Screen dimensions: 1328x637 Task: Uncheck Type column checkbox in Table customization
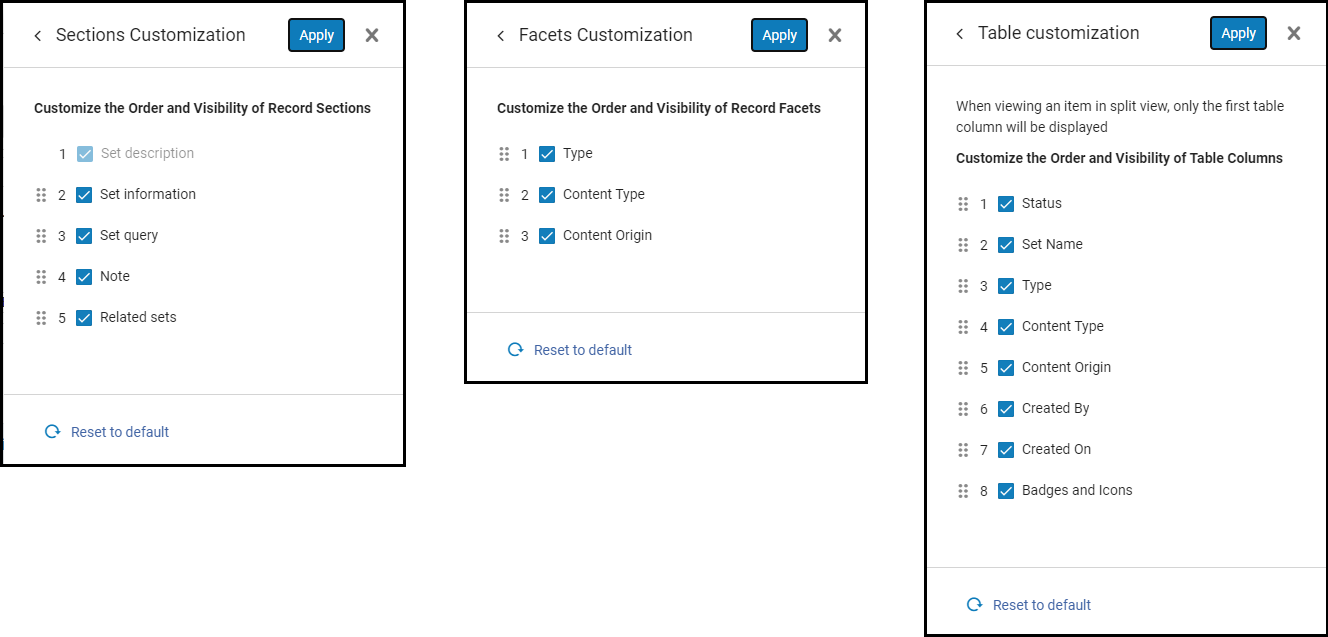1006,286
